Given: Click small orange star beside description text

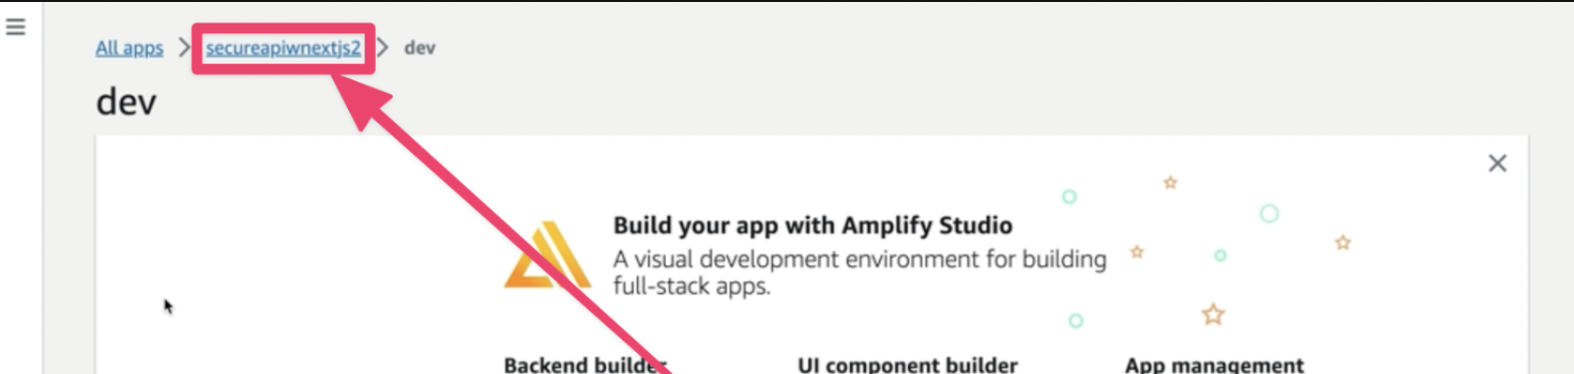Looking at the screenshot, I should (x=1137, y=252).
